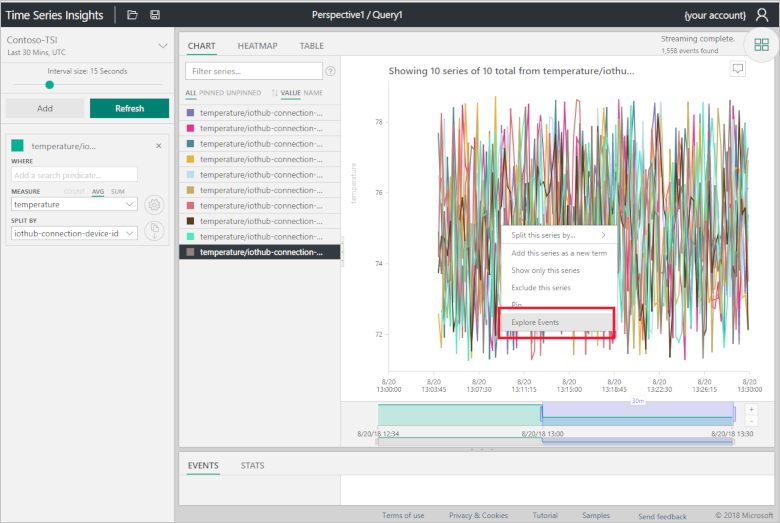Click the 30m timeline selection region
This screenshot has width=780, height=523.
638,414
